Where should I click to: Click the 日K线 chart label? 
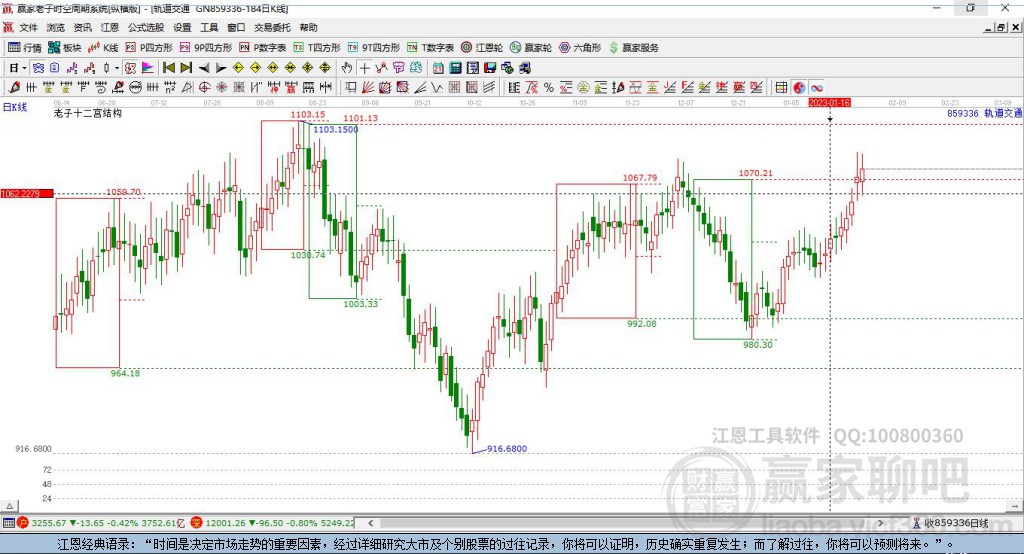pyautogui.click(x=15, y=107)
